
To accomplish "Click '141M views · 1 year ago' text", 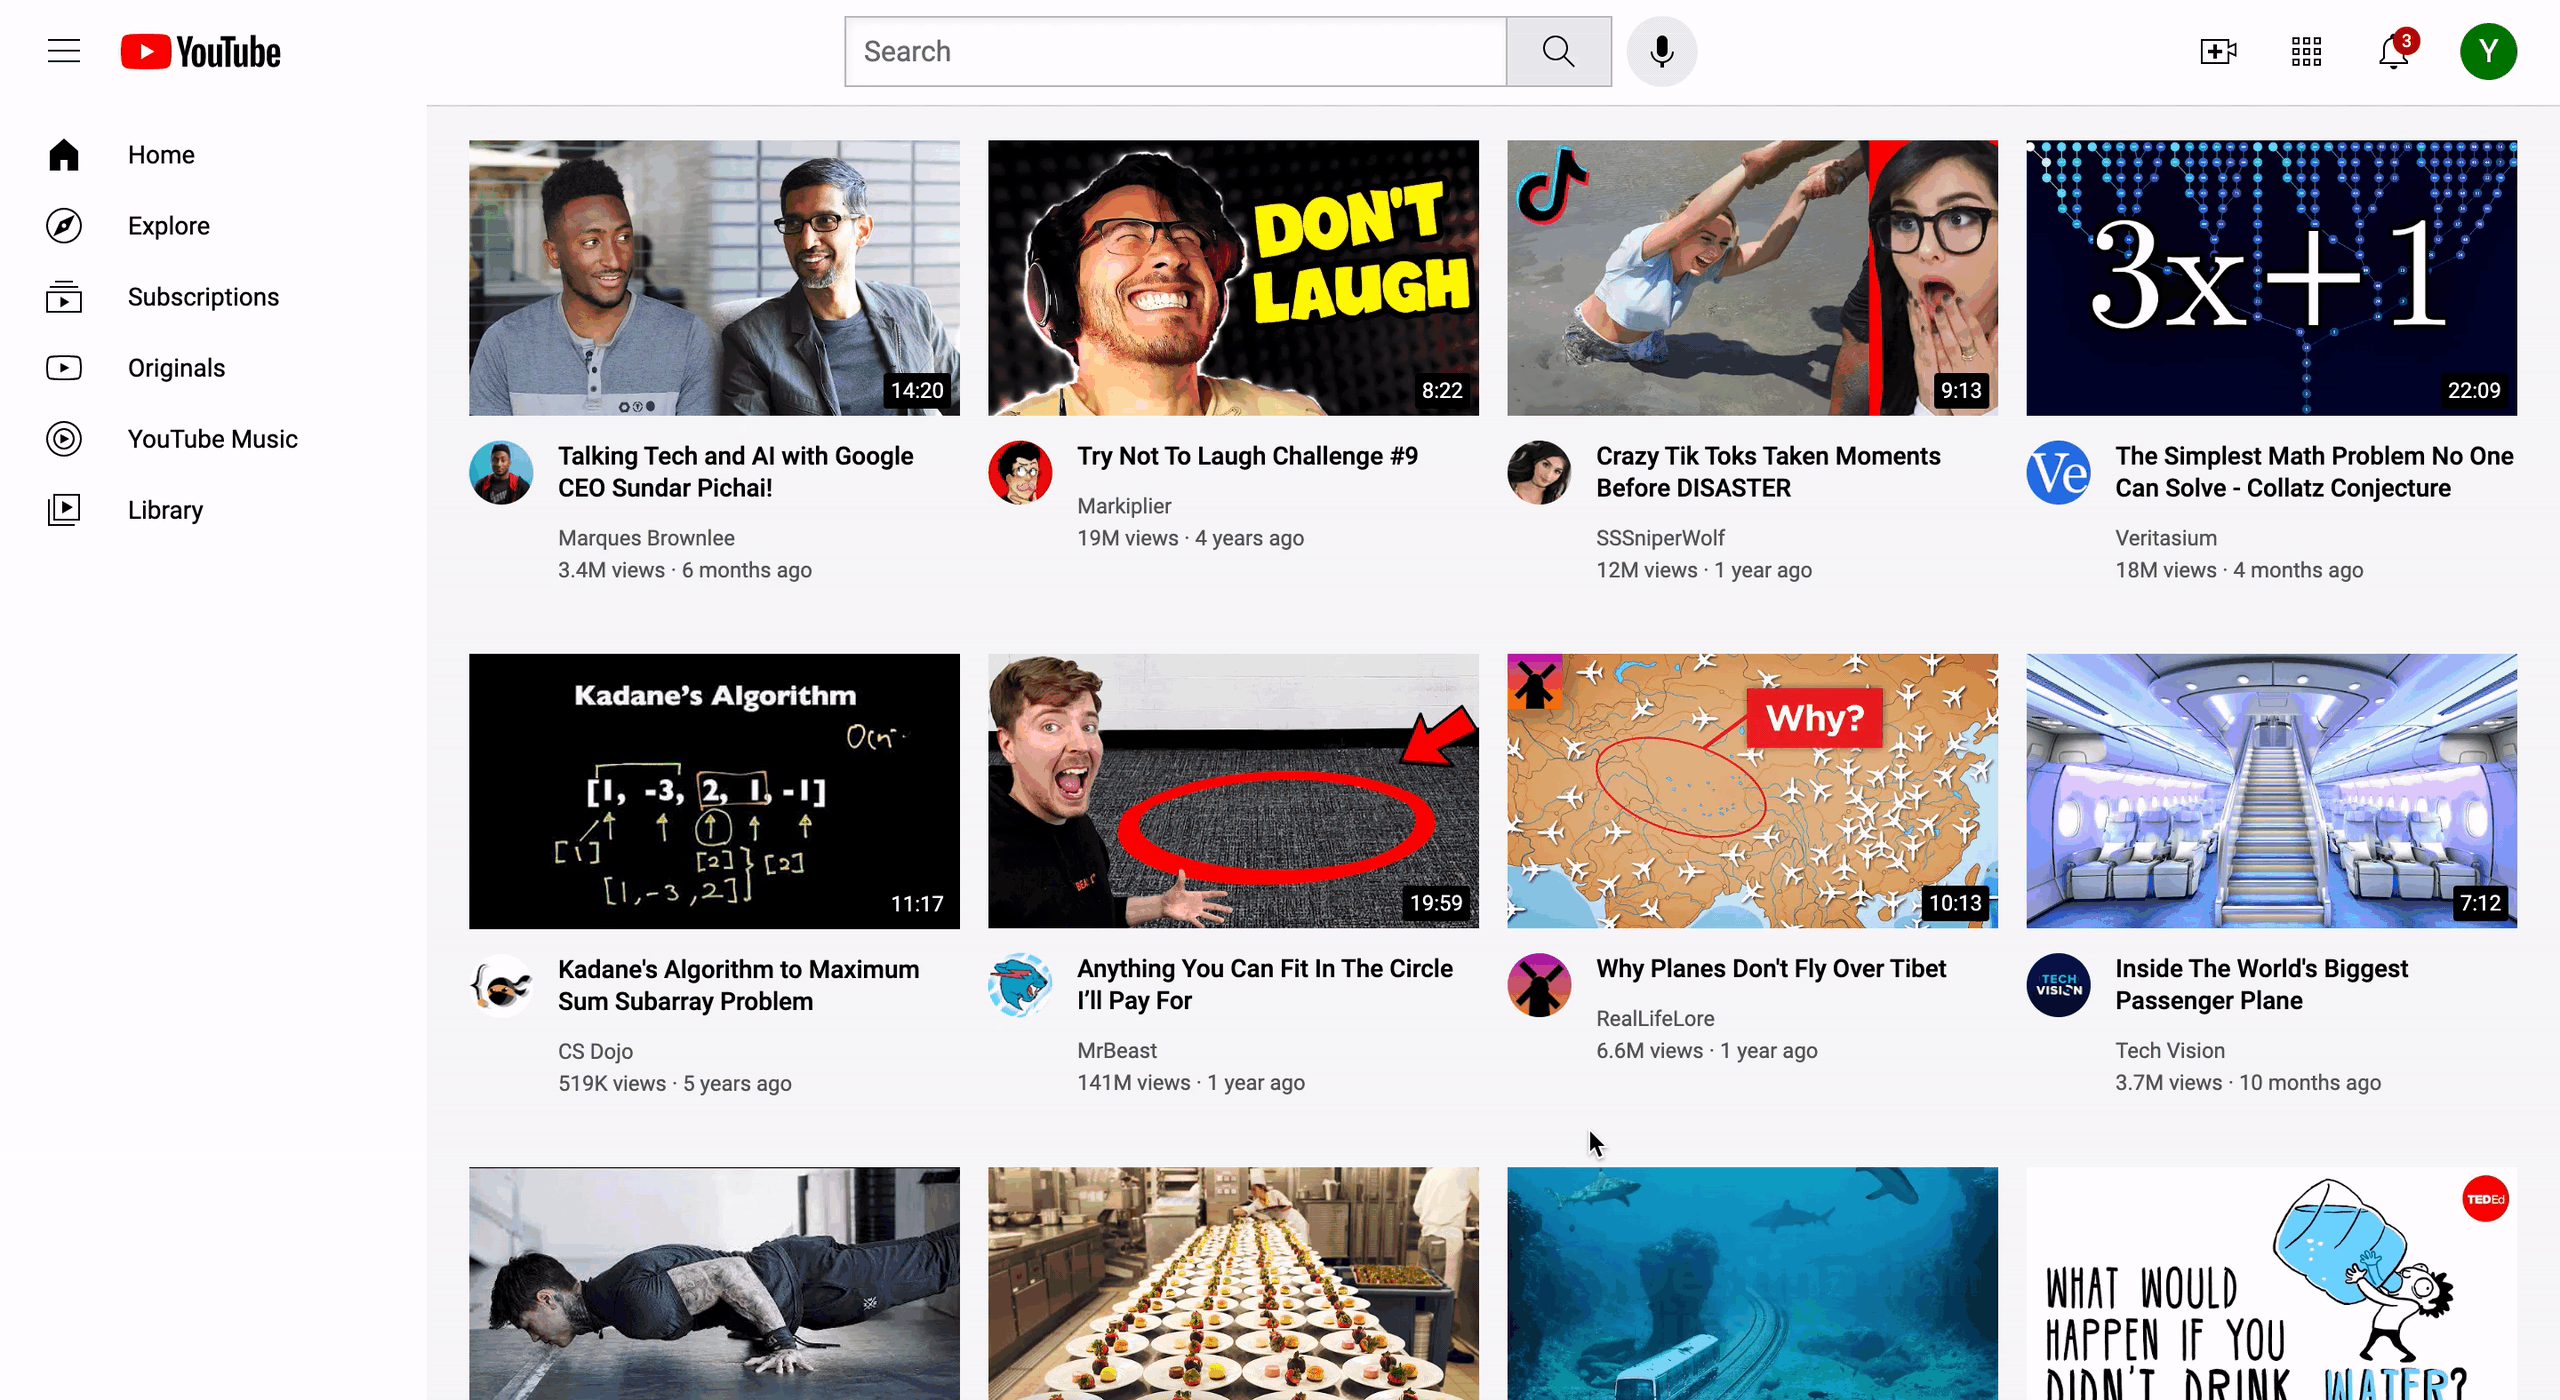I will [1190, 1082].
